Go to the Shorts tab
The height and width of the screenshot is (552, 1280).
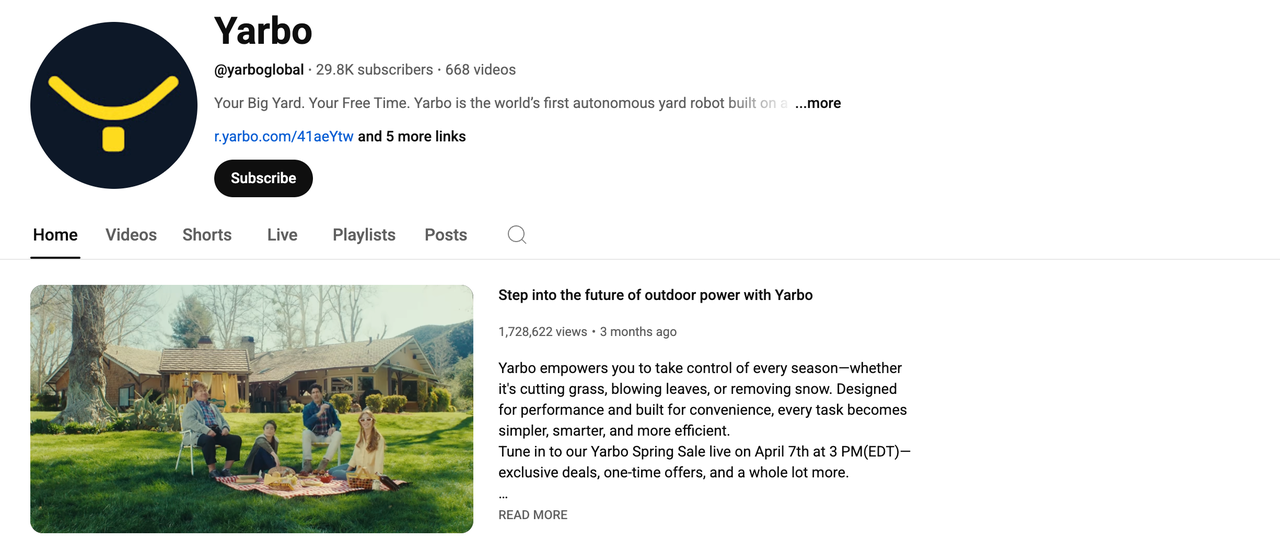[207, 235]
